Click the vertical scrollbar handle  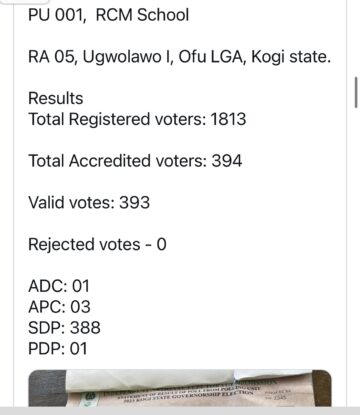point(356,92)
